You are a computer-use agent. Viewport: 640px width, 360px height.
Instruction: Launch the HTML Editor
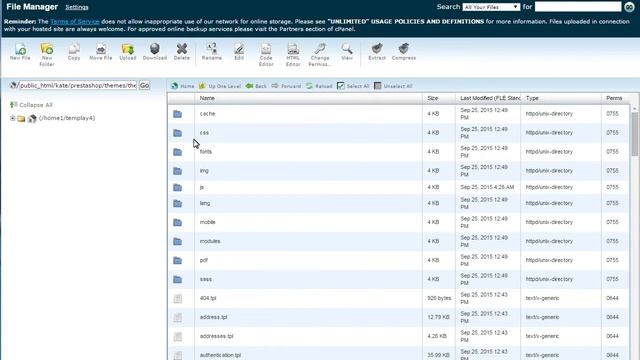(293, 55)
